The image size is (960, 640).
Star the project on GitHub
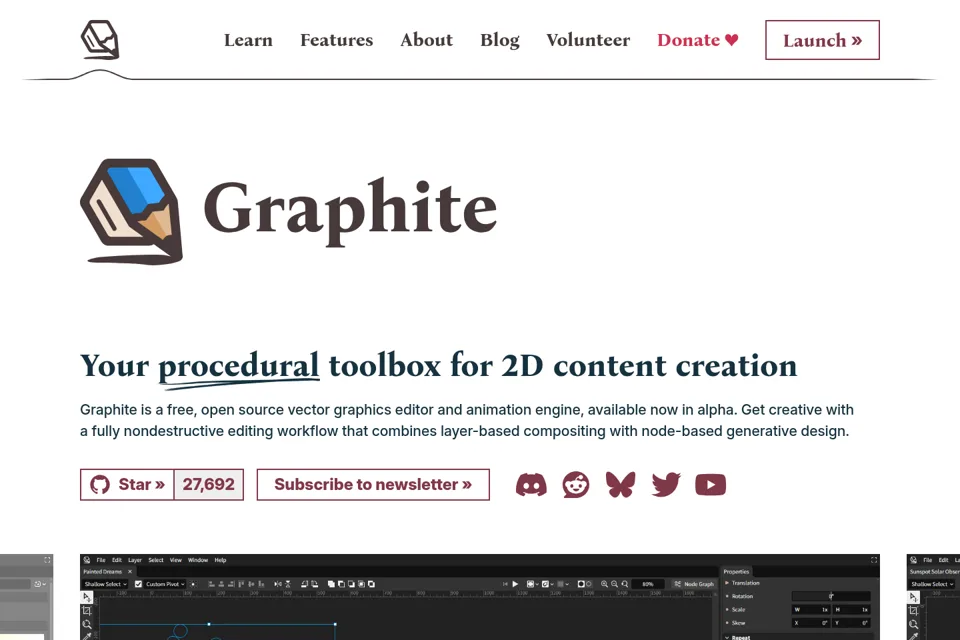click(x=127, y=484)
